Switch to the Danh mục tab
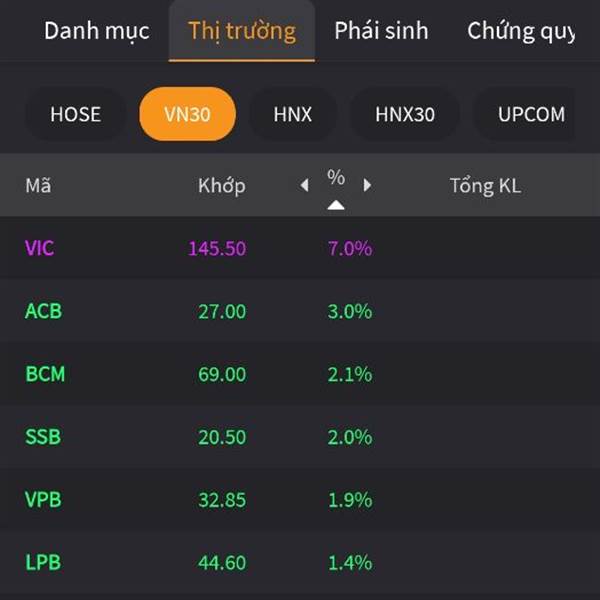600x600 pixels. click(x=97, y=31)
